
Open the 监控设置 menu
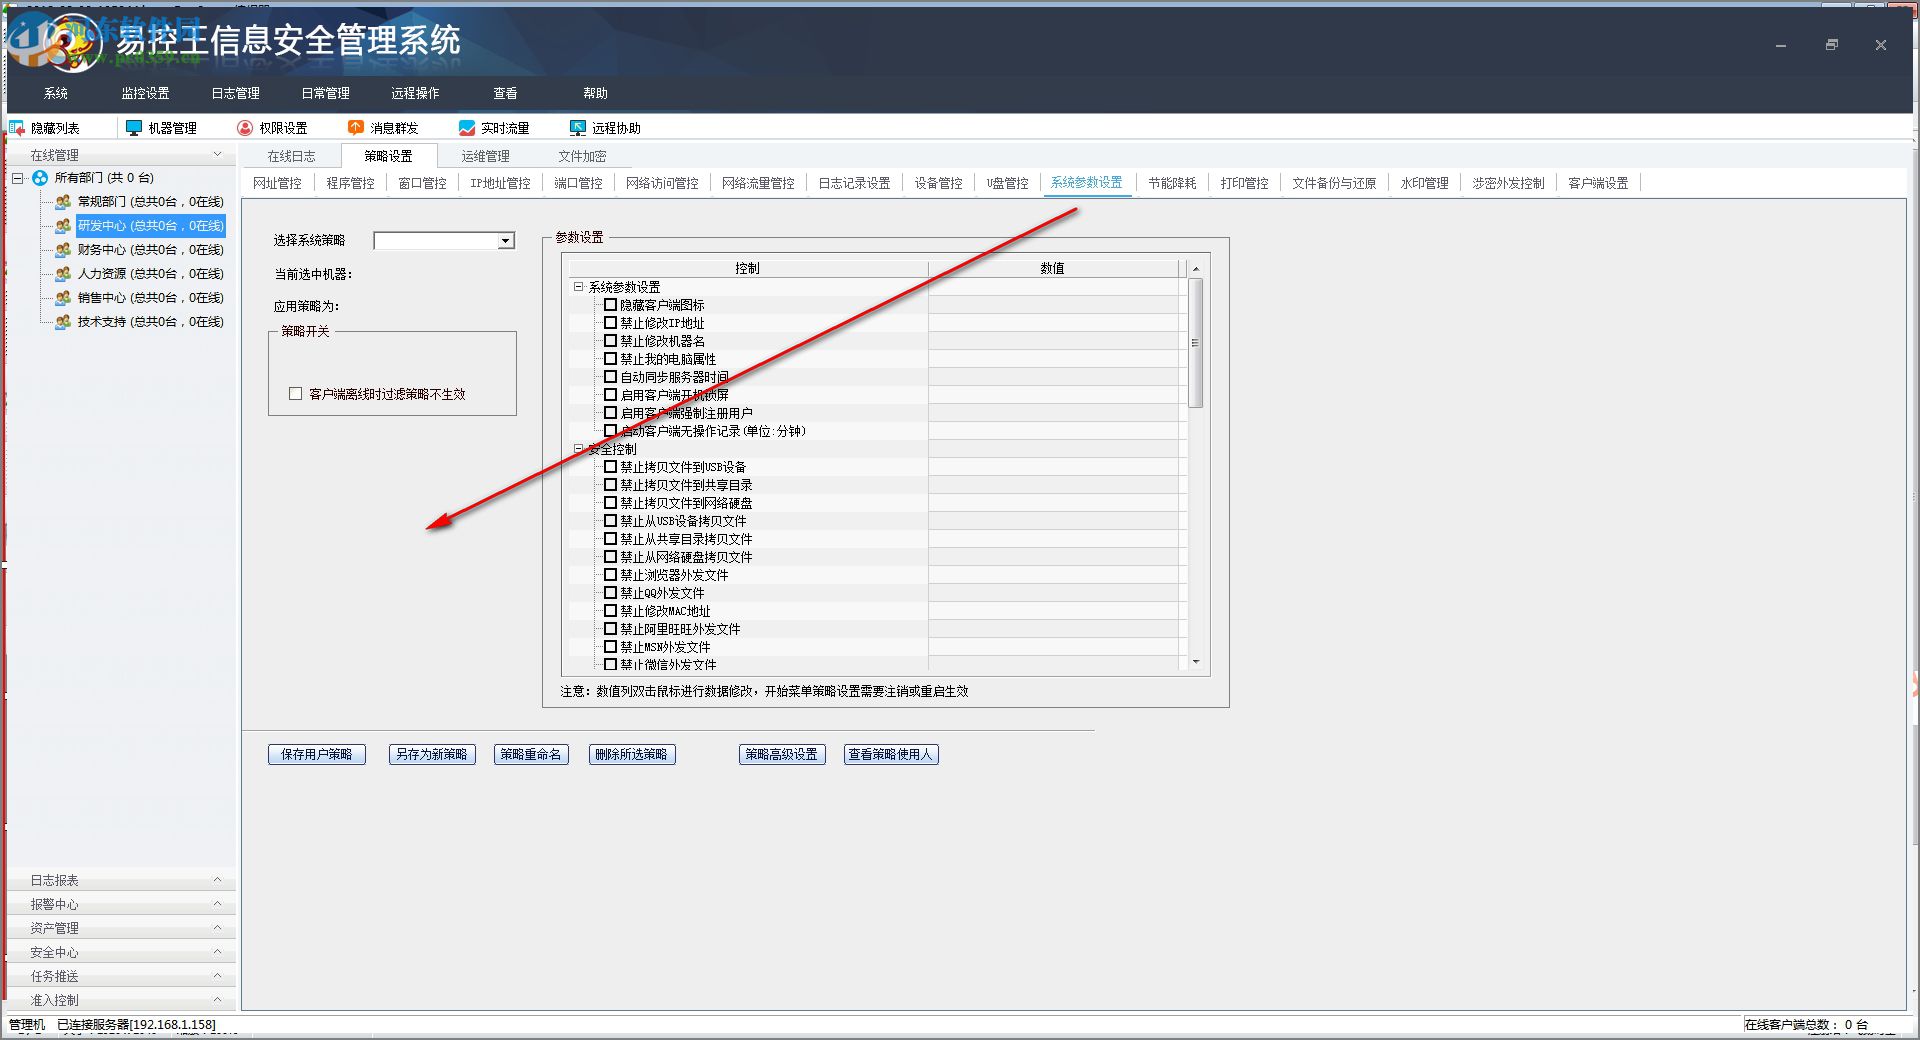pyautogui.click(x=146, y=93)
